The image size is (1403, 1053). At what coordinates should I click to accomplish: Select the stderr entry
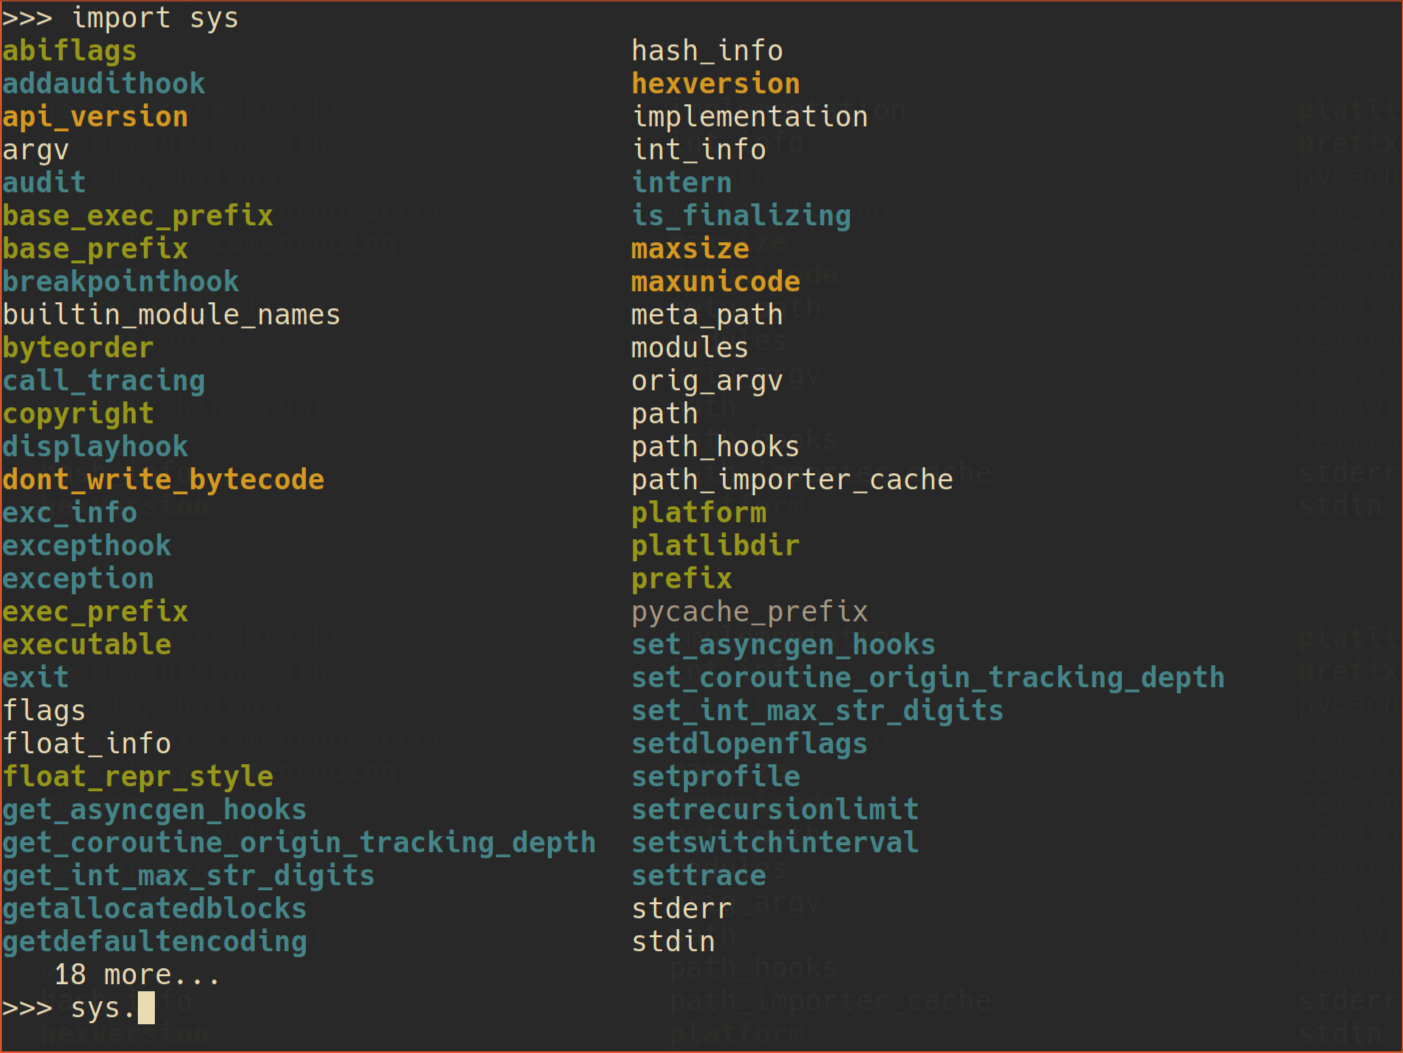tap(681, 909)
